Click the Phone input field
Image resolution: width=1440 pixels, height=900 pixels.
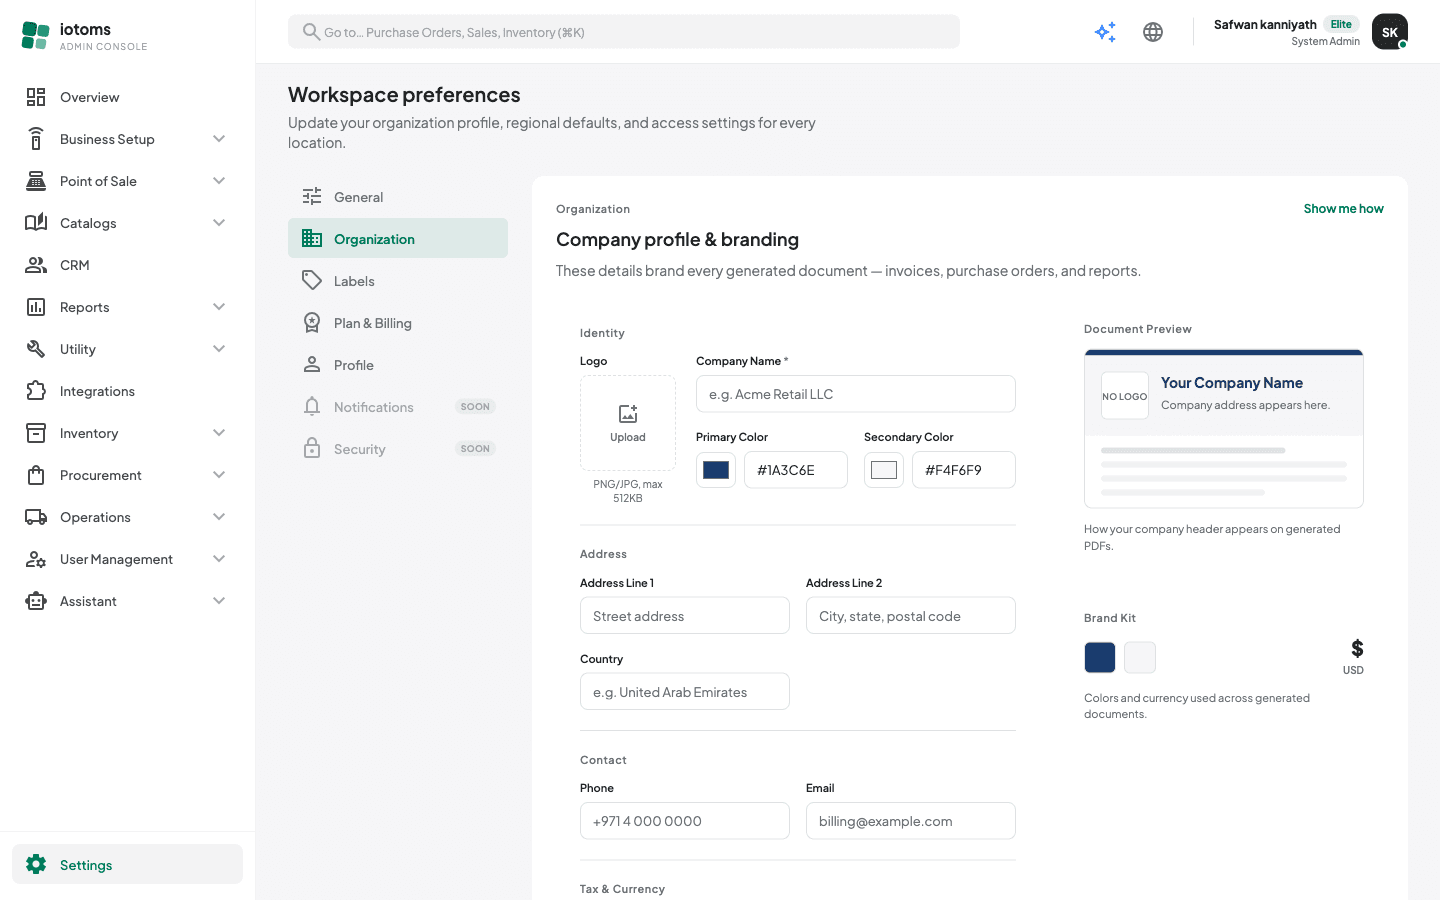[x=685, y=821]
